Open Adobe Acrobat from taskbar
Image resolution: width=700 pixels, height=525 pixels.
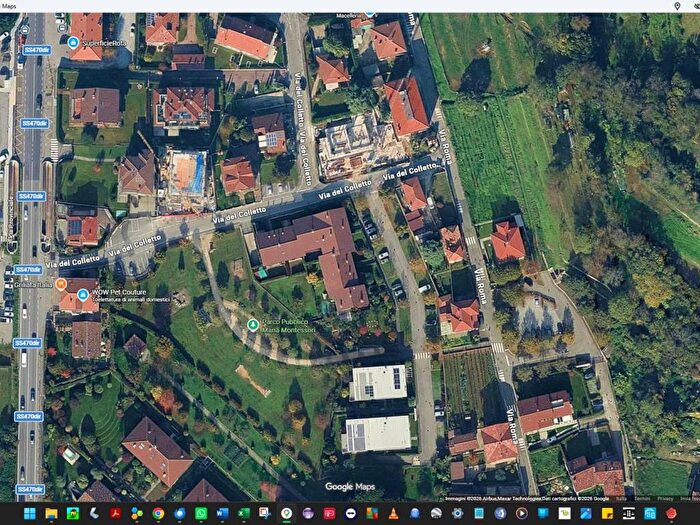coord(116,513)
